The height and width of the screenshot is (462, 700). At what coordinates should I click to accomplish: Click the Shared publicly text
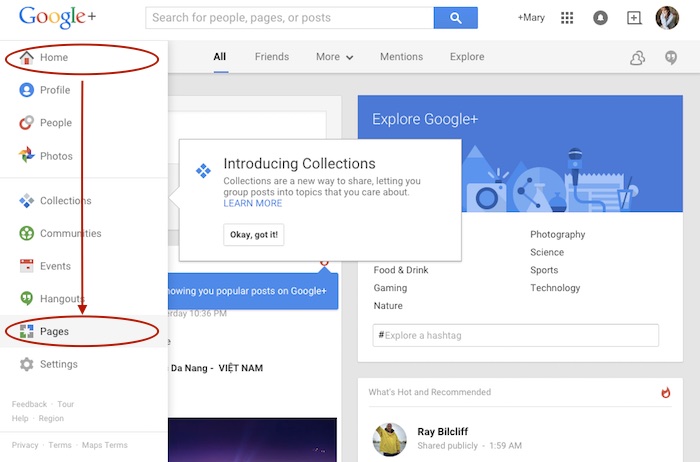pyautogui.click(x=447, y=445)
